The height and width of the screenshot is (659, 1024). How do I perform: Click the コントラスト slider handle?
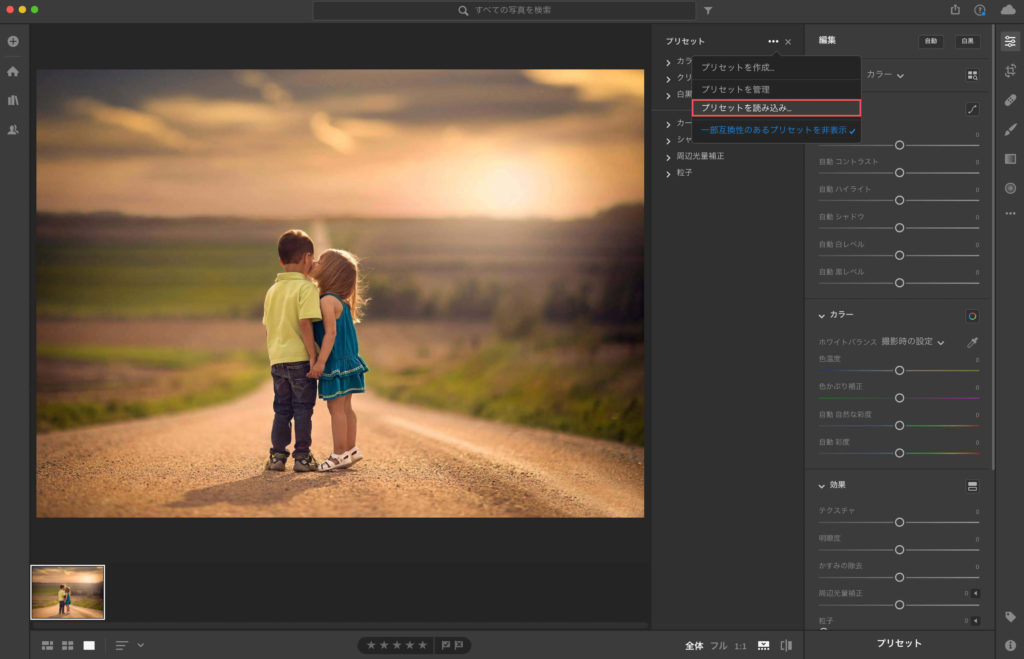[899, 172]
